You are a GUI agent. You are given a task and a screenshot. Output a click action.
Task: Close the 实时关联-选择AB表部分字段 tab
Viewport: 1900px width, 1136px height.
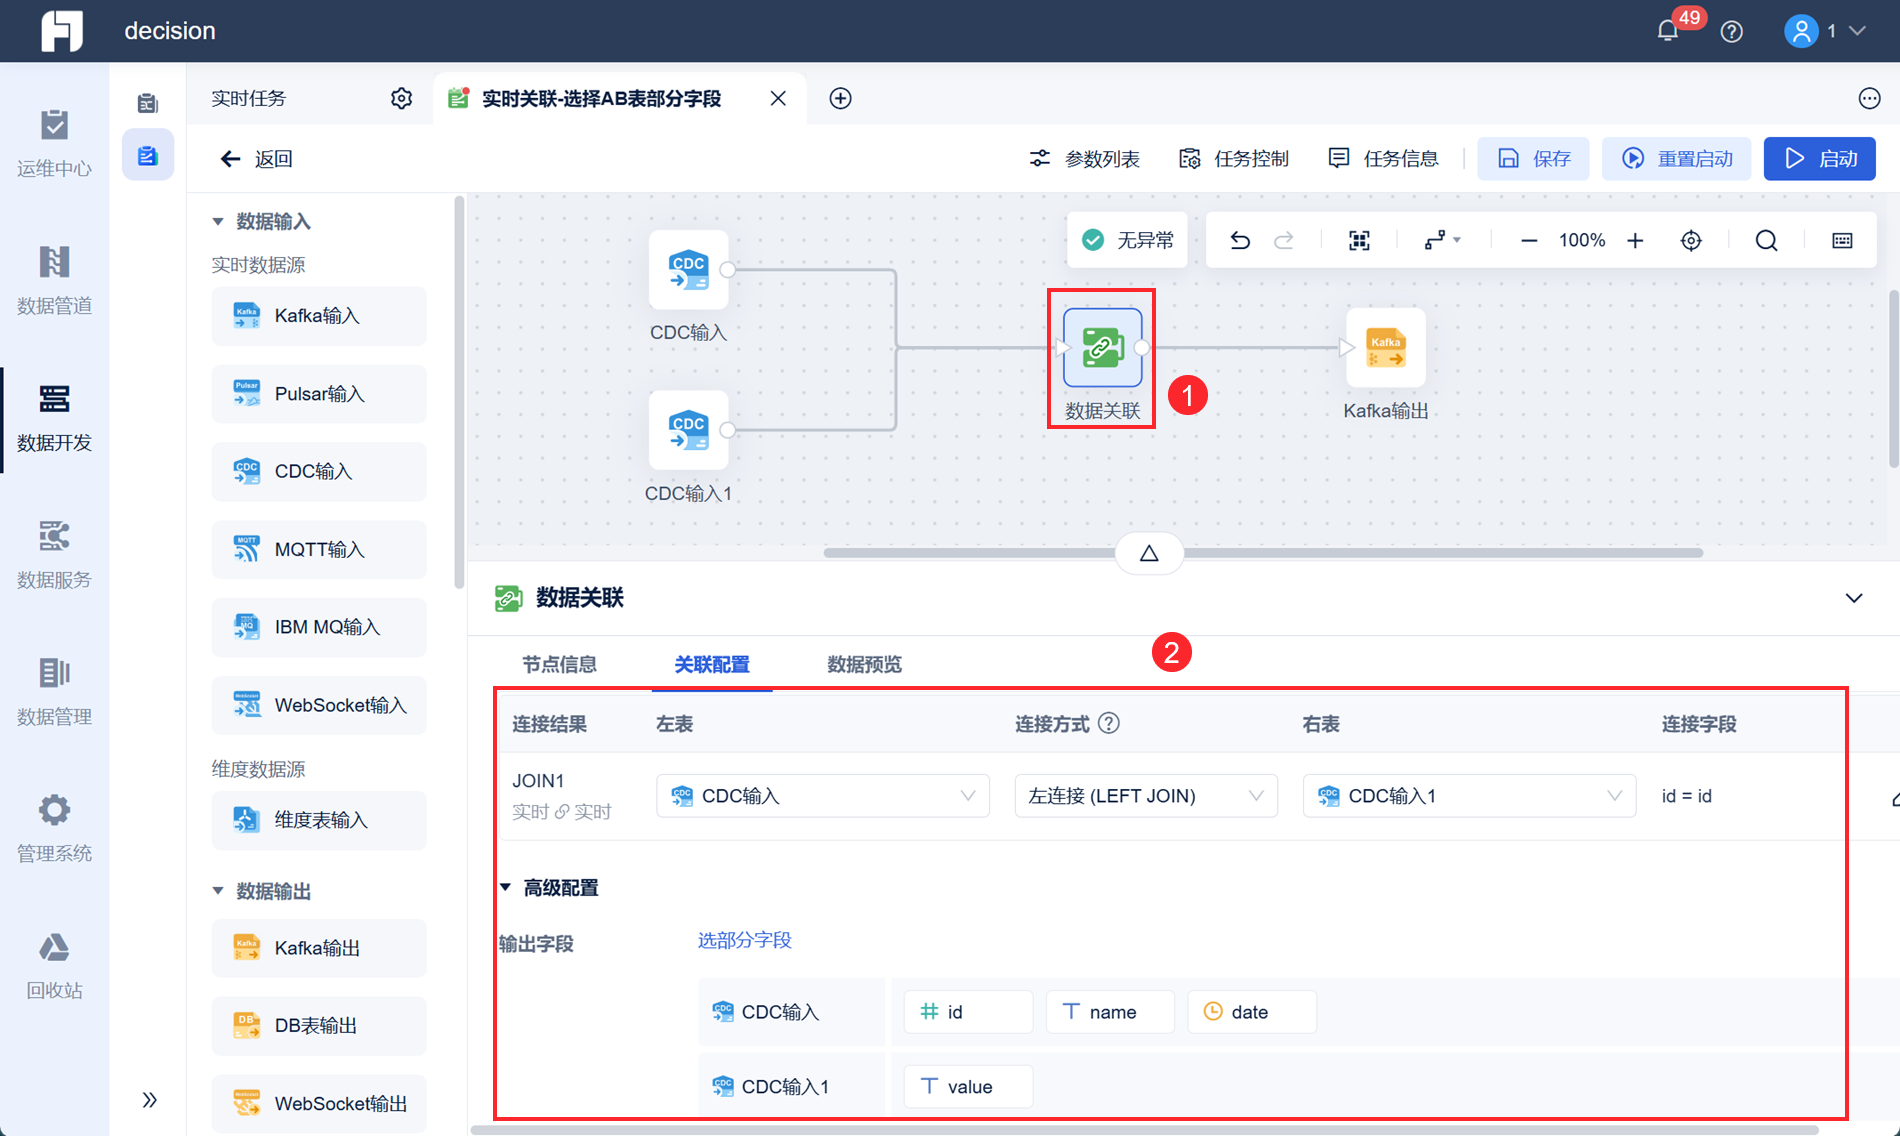coord(778,98)
